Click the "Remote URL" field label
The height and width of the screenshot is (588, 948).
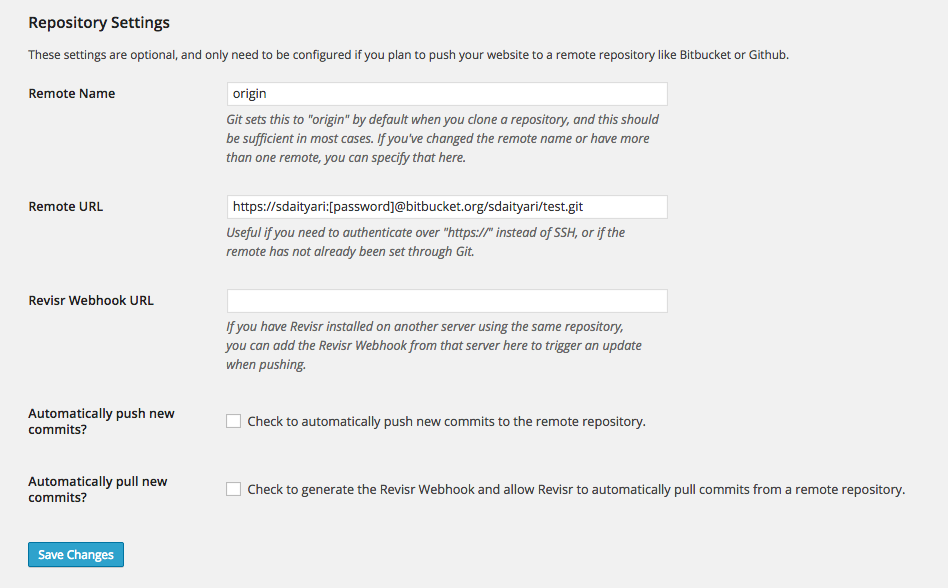click(x=66, y=207)
